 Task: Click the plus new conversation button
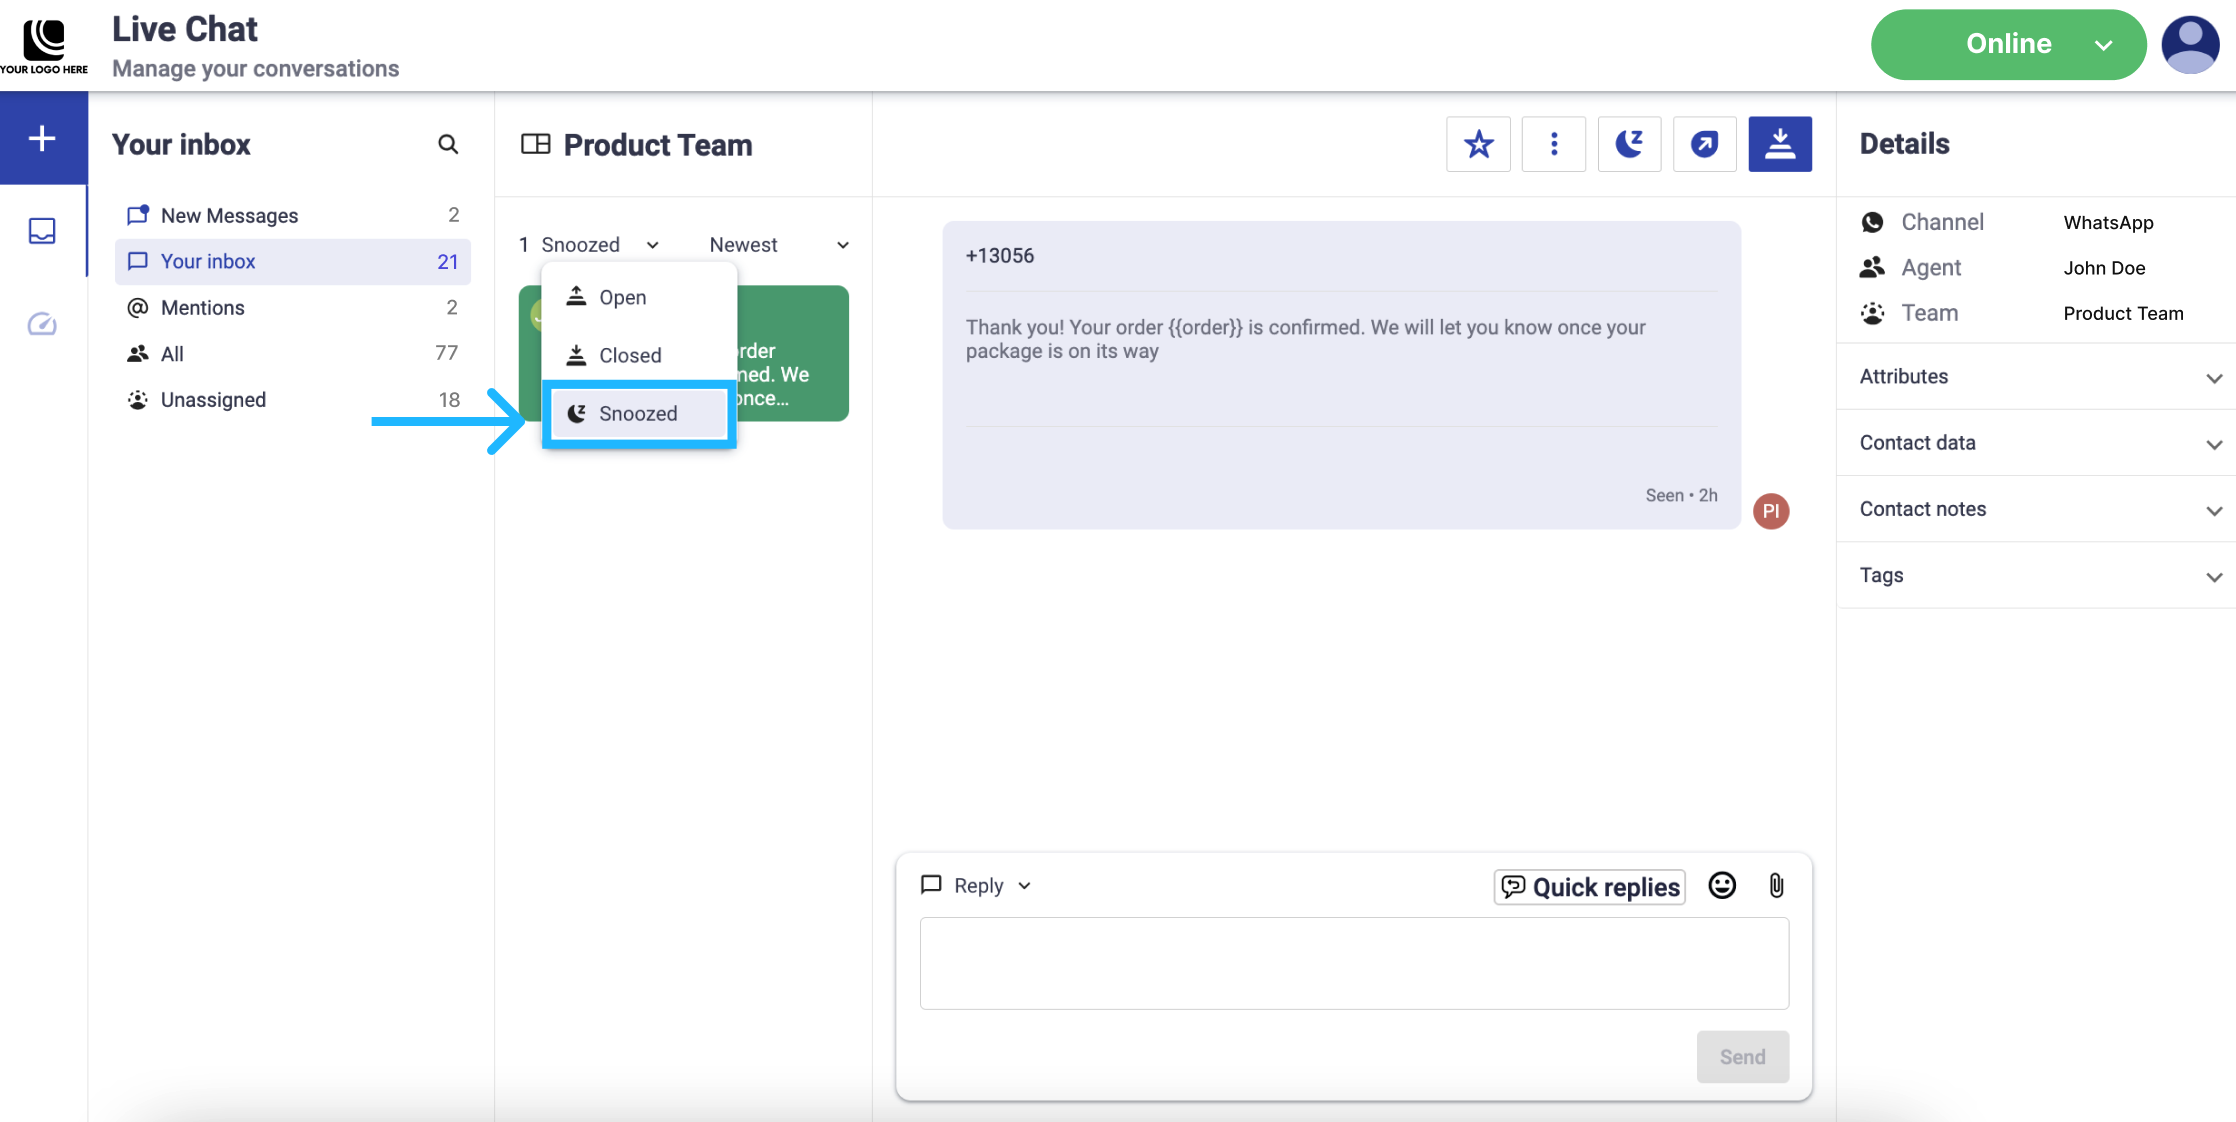pyautogui.click(x=42, y=138)
